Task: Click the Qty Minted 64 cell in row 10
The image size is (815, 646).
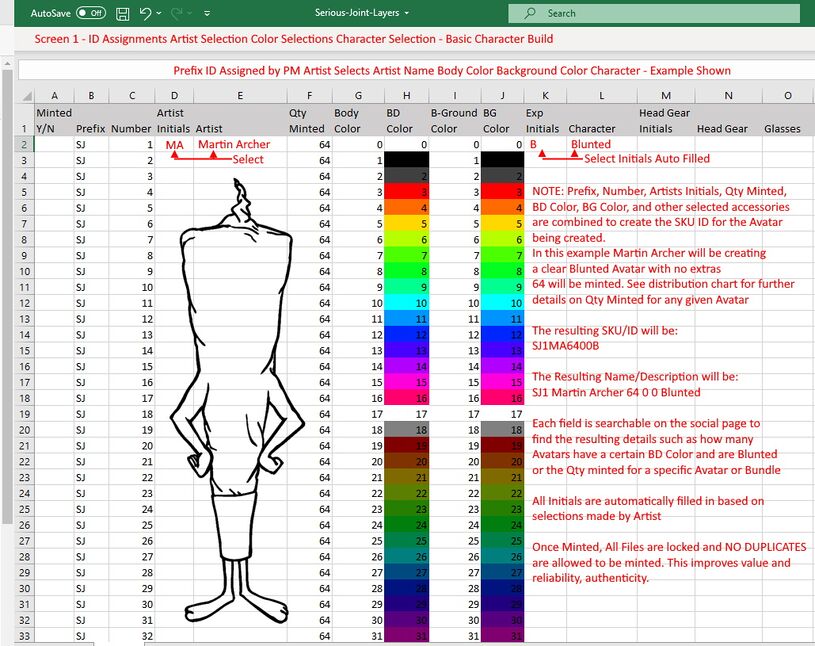Action: point(309,271)
